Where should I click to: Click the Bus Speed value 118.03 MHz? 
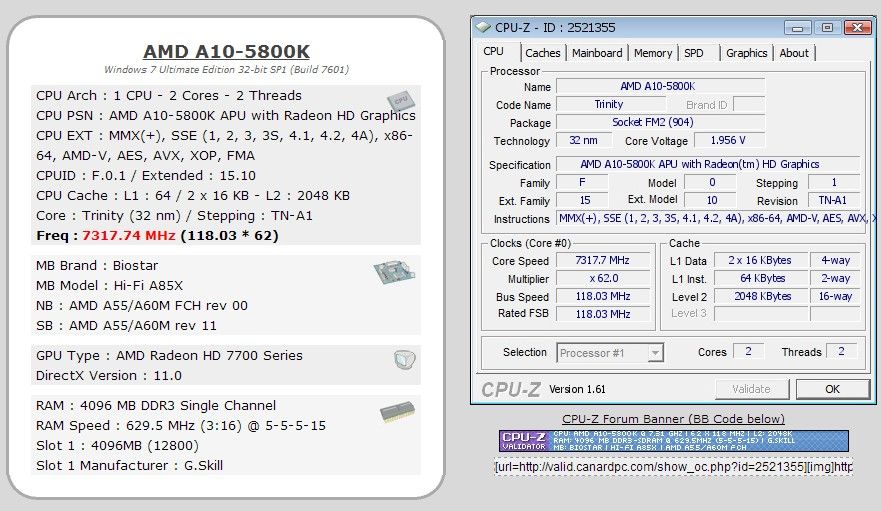coord(602,296)
